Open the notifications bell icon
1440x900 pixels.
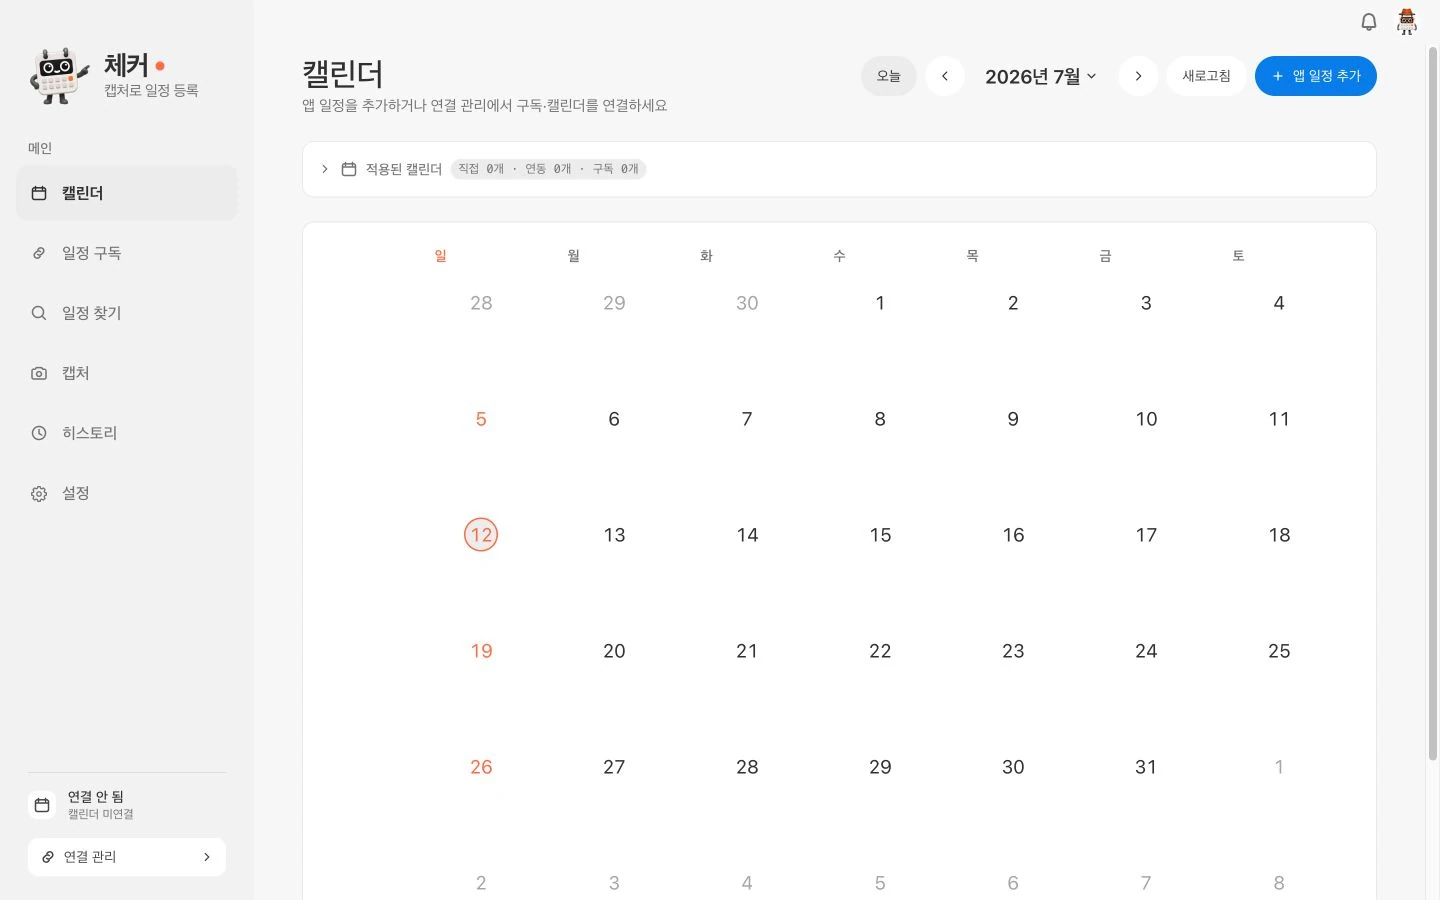coord(1369,21)
